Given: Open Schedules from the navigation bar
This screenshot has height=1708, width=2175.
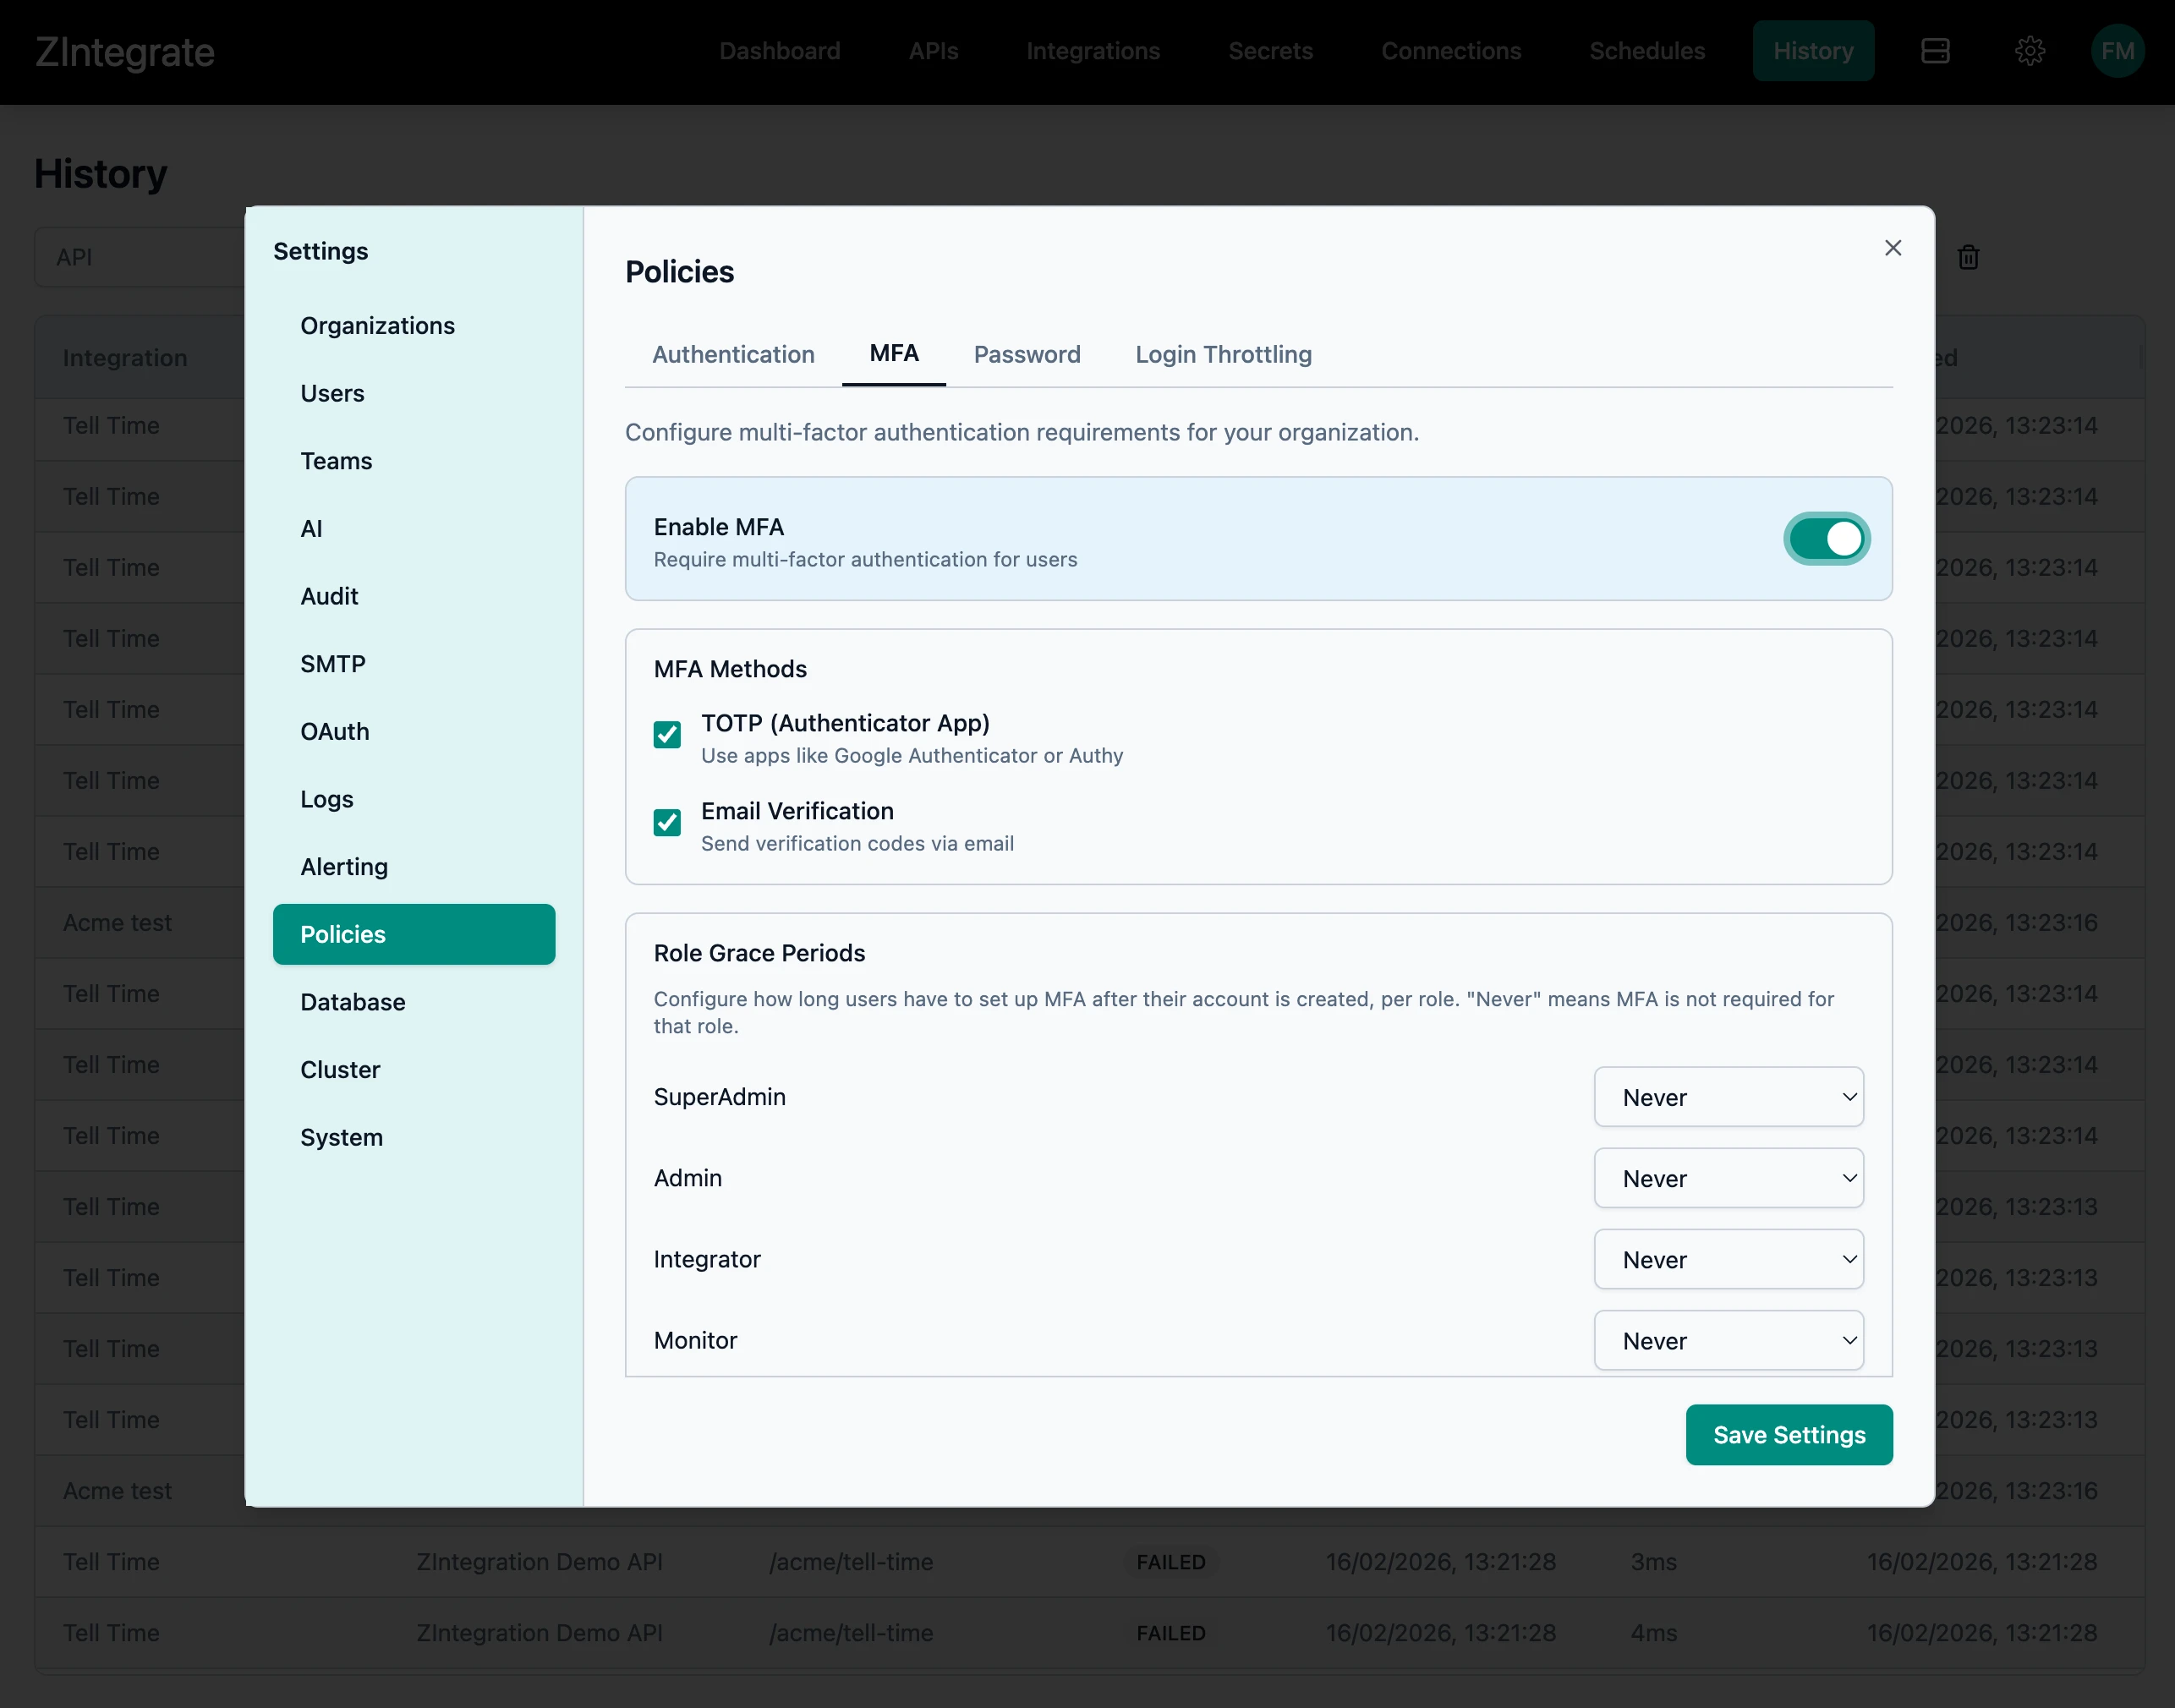Looking at the screenshot, I should coord(1647,51).
